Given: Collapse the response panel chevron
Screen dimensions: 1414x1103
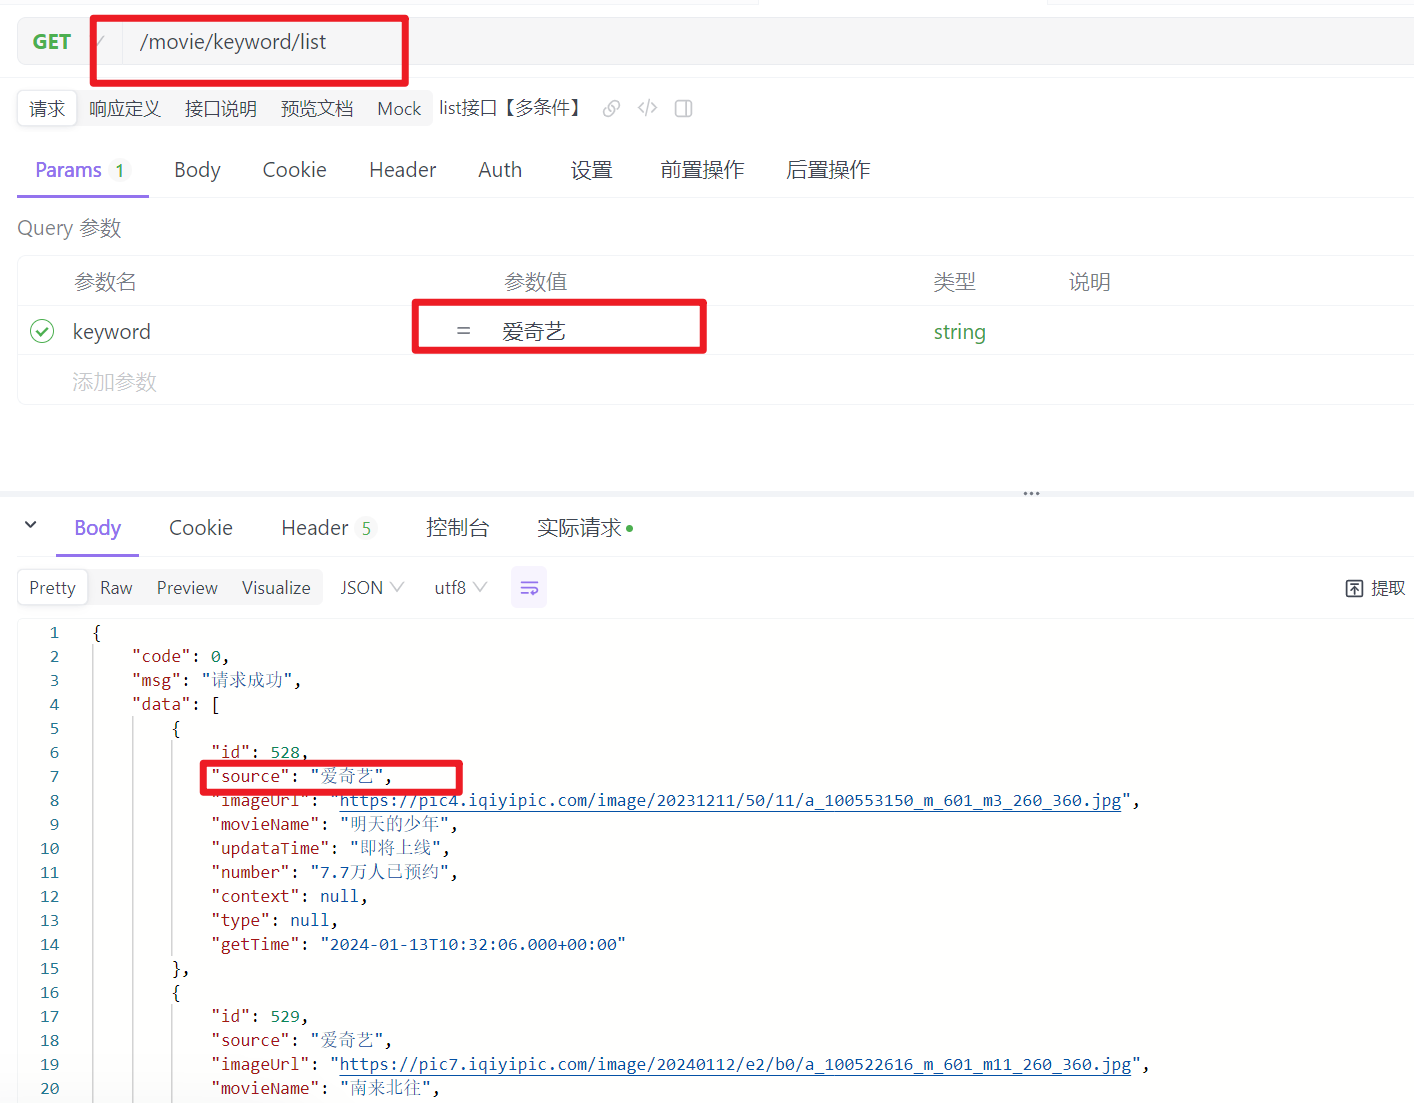Looking at the screenshot, I should [x=31, y=525].
